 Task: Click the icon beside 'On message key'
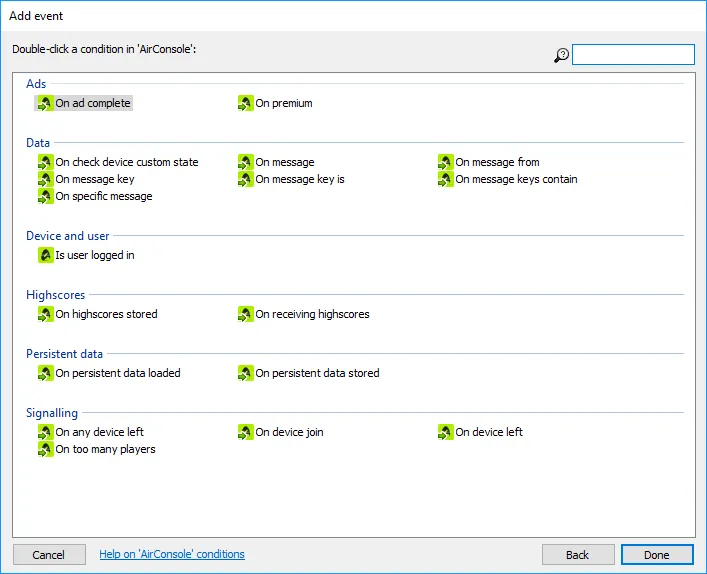46,179
